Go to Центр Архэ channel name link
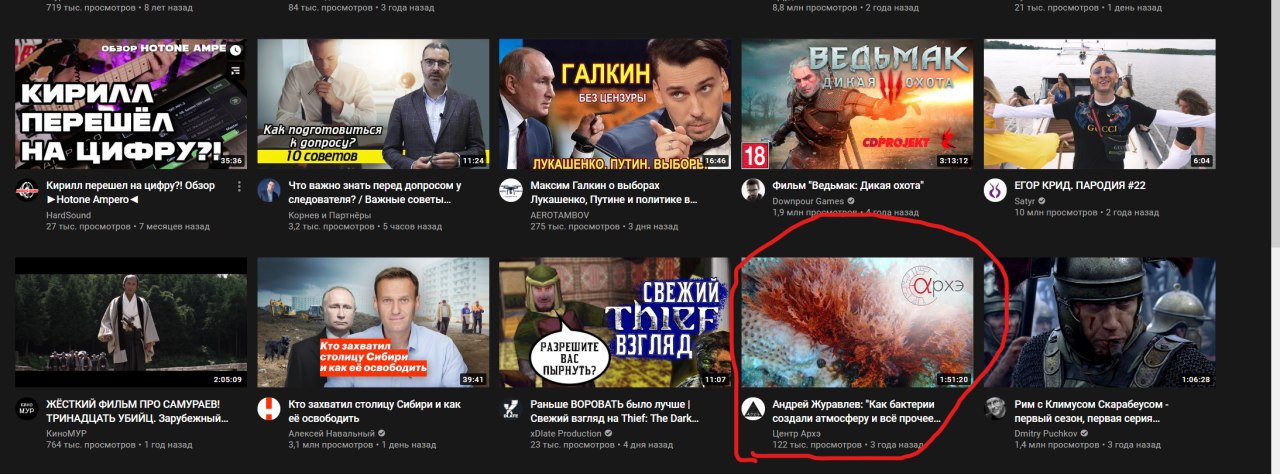The image size is (1280, 474). point(798,432)
